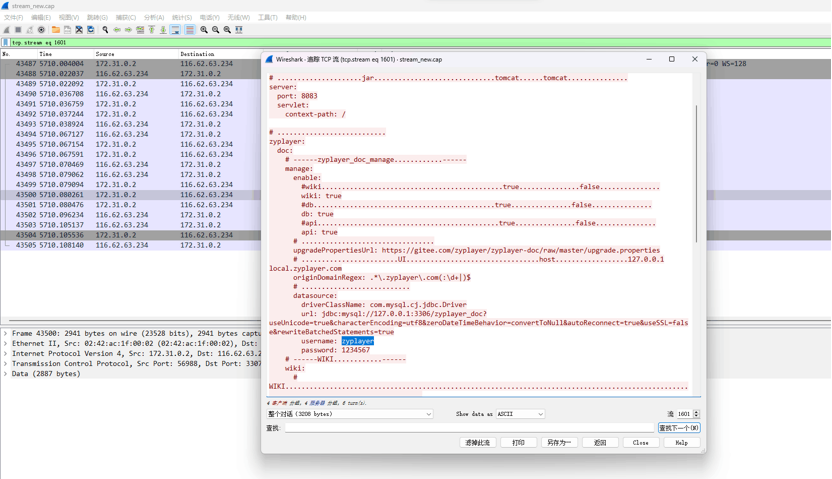Image resolution: width=832 pixels, height=479 pixels.
Task: Open the 编辑(E) menu
Action: 41,18
